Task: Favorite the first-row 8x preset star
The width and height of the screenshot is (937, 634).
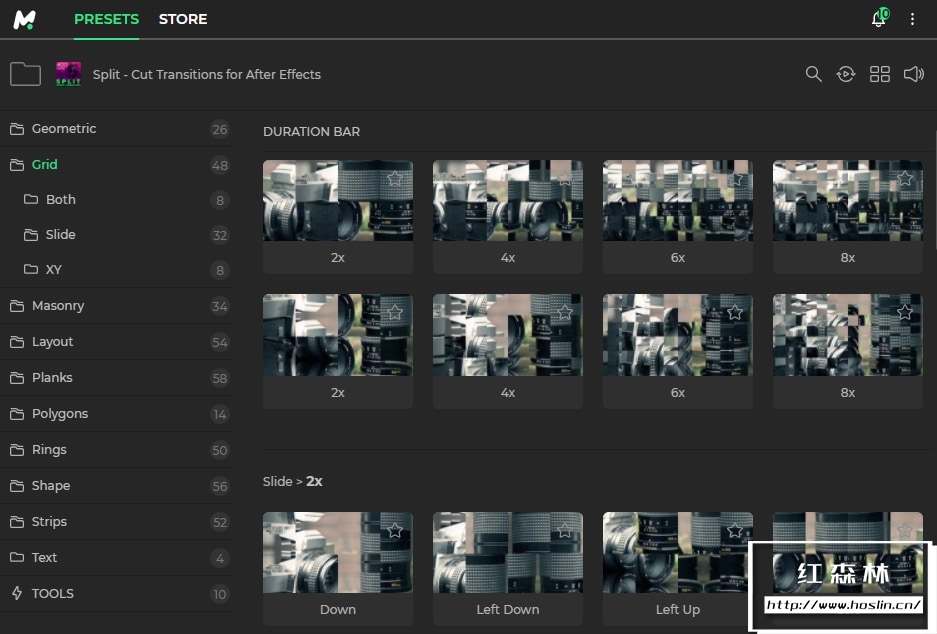Action: coord(905,178)
